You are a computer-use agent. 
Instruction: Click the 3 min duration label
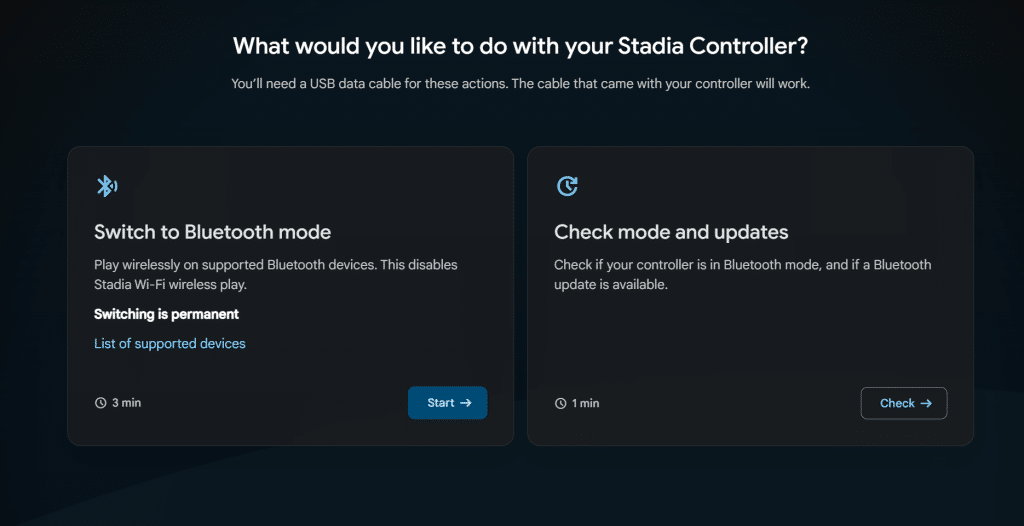tap(126, 403)
